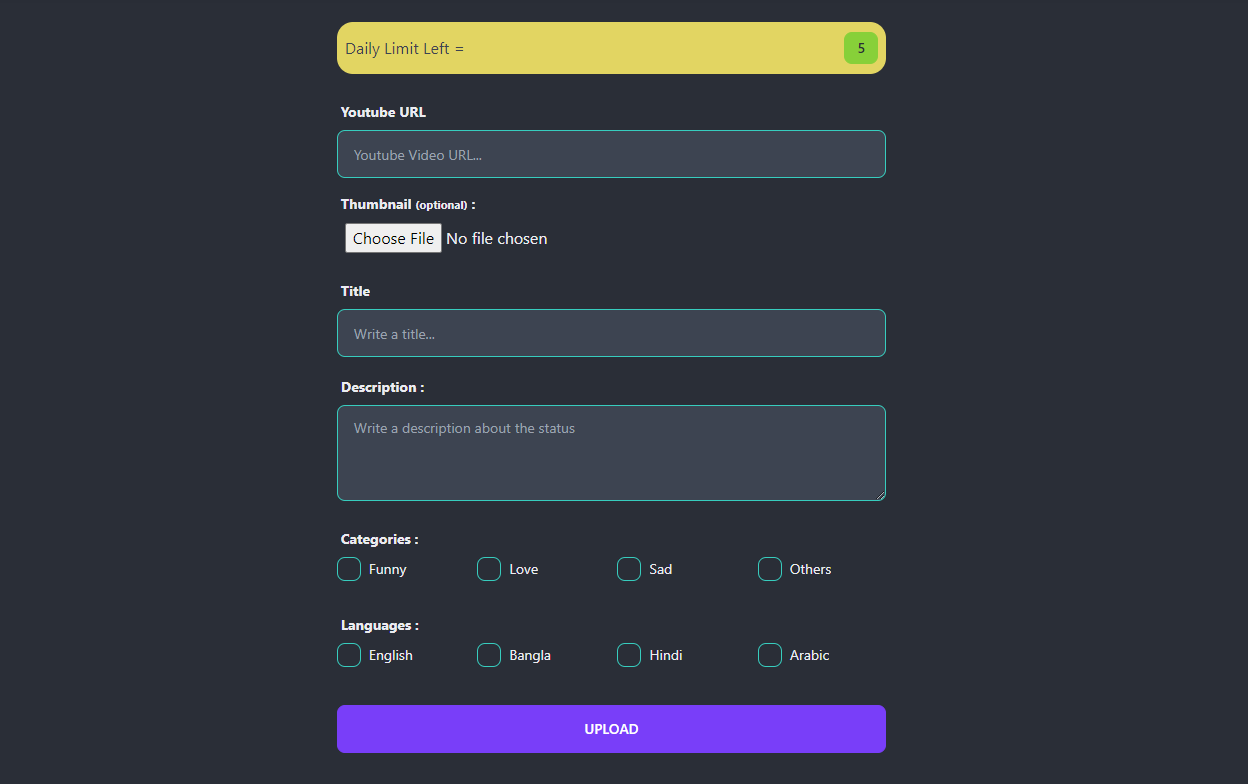
Task: Select the Arabic language checkbox
Action: [770, 655]
